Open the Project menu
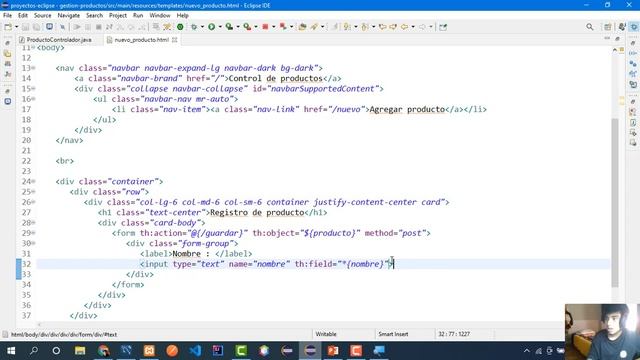 point(118,16)
